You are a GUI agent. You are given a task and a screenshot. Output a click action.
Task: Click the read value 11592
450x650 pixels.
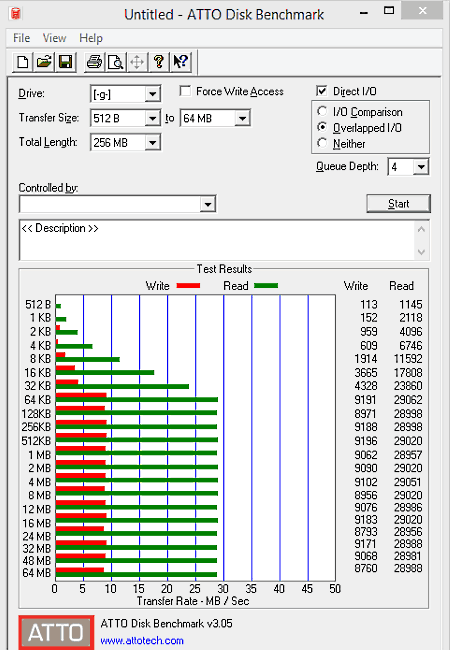pos(408,359)
